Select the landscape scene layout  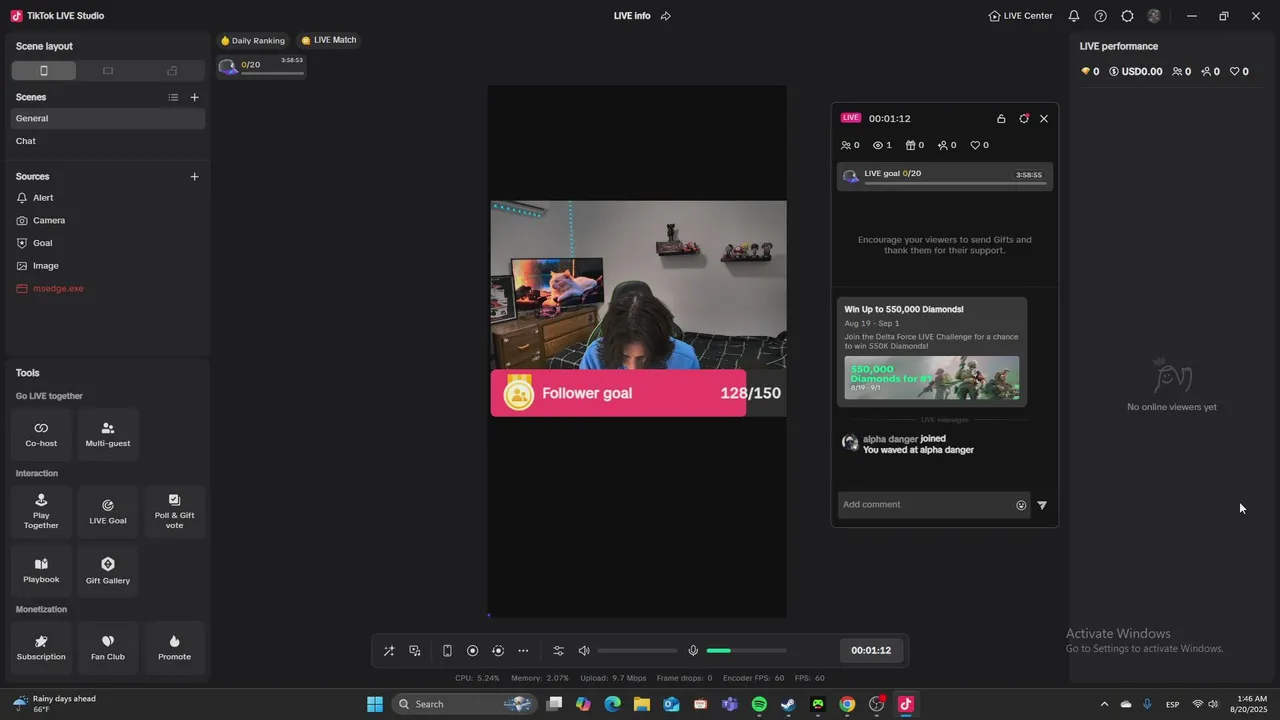coord(108,71)
